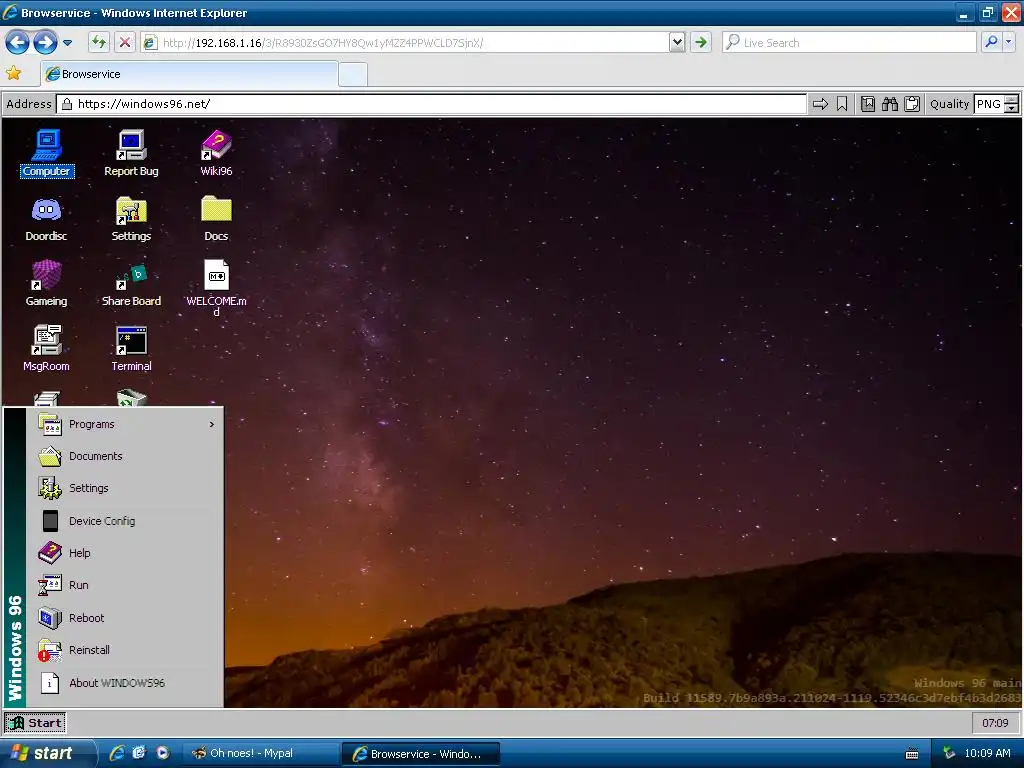Open the search provider options dropdown
1024x768 pixels.
[x=1009, y=42]
